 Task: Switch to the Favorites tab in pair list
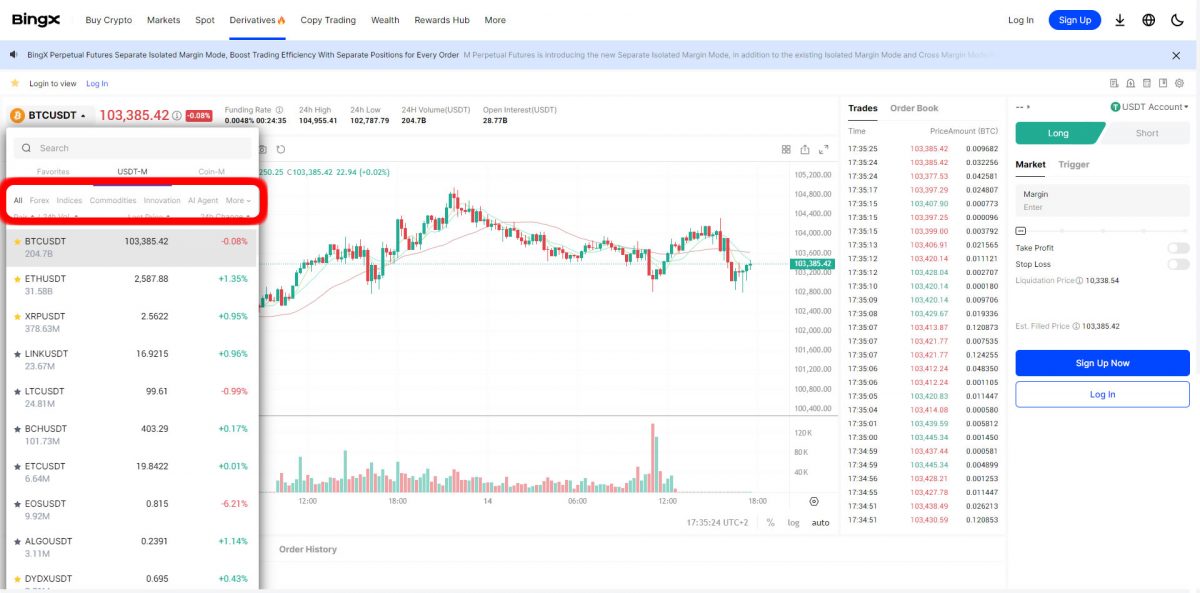click(53, 172)
